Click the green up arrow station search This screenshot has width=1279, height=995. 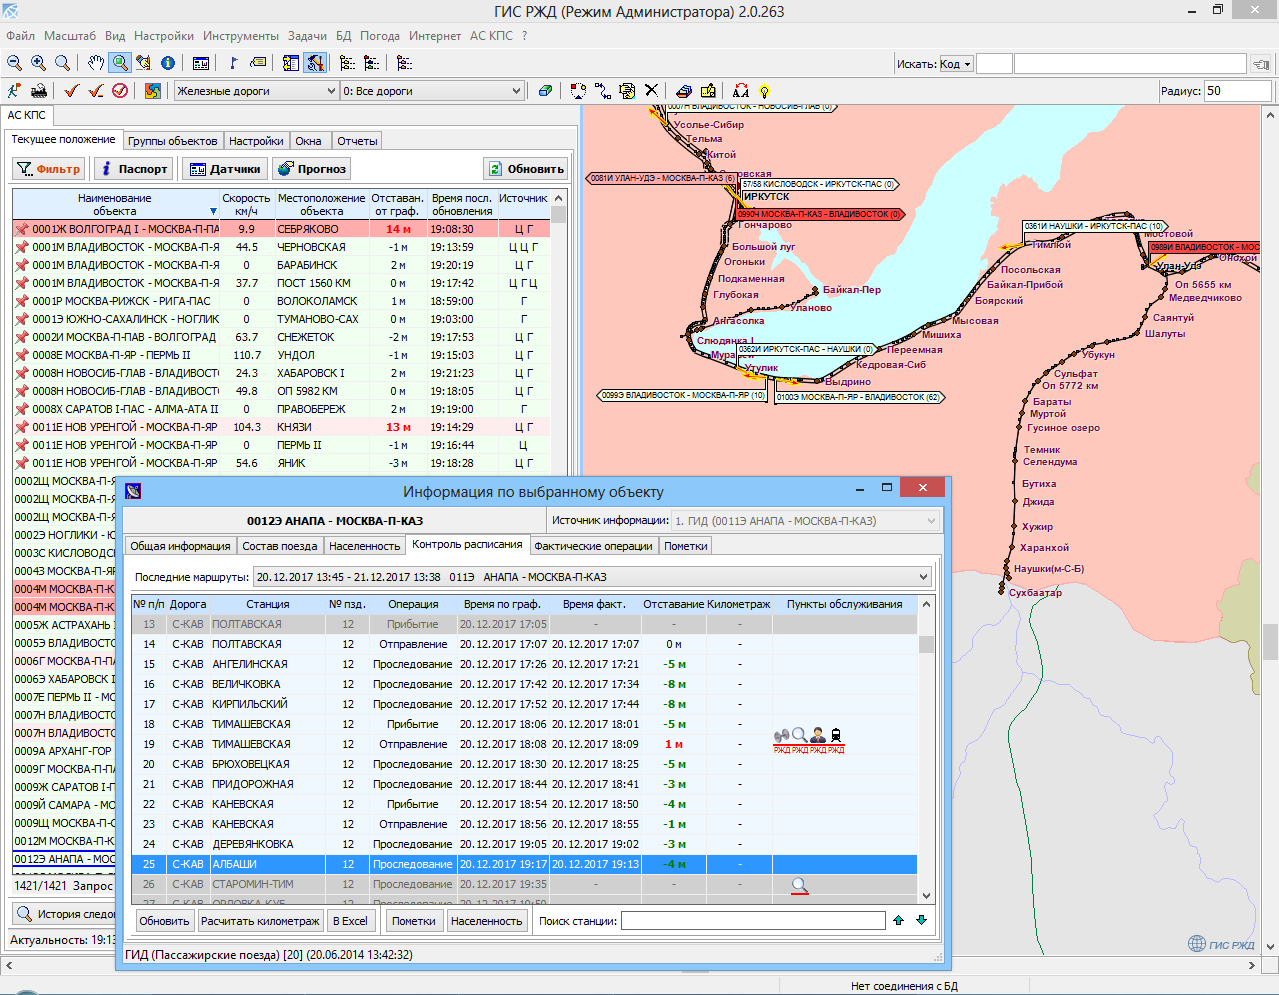pos(898,920)
